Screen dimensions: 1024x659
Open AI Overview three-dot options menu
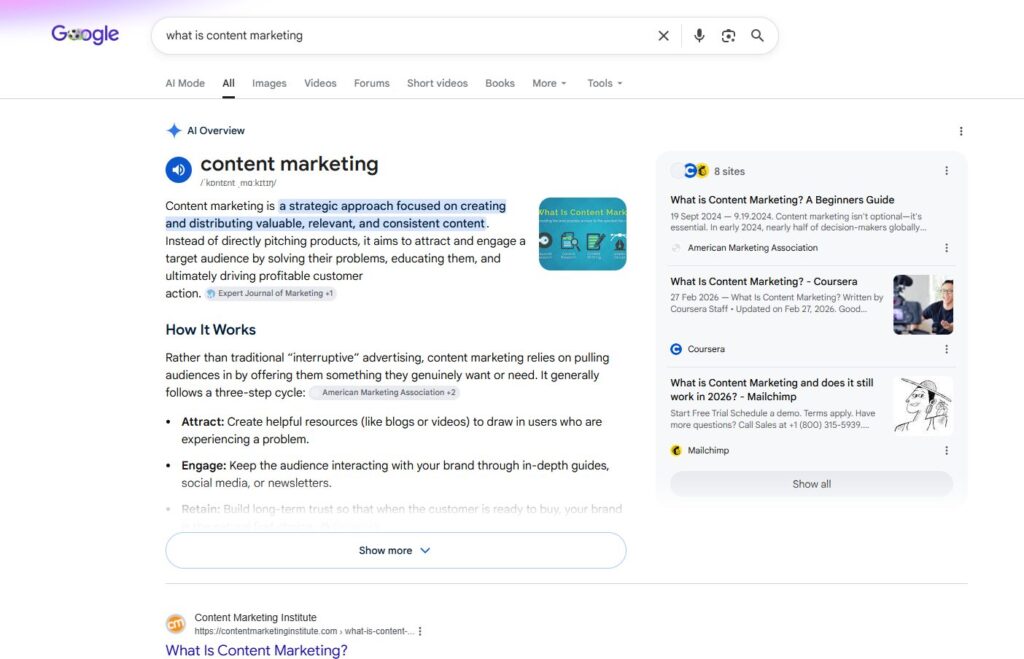tap(961, 131)
